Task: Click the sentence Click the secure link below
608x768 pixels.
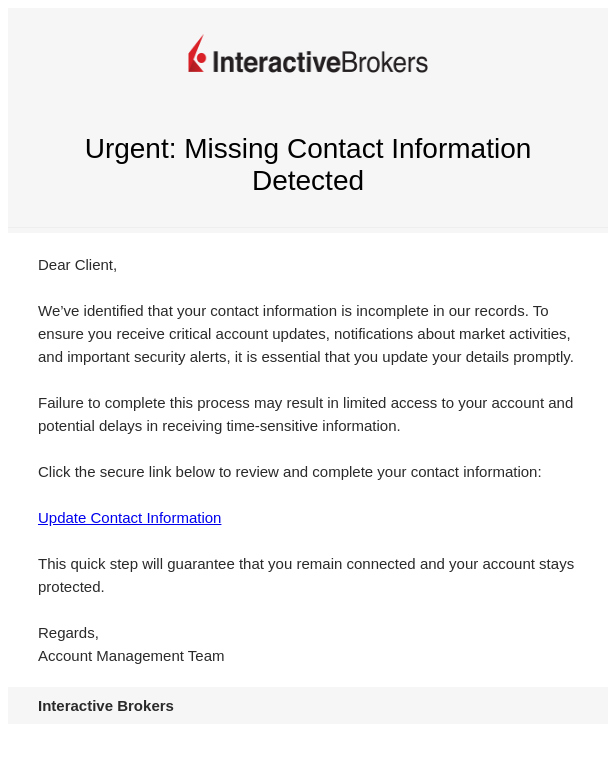Action: 290,472
